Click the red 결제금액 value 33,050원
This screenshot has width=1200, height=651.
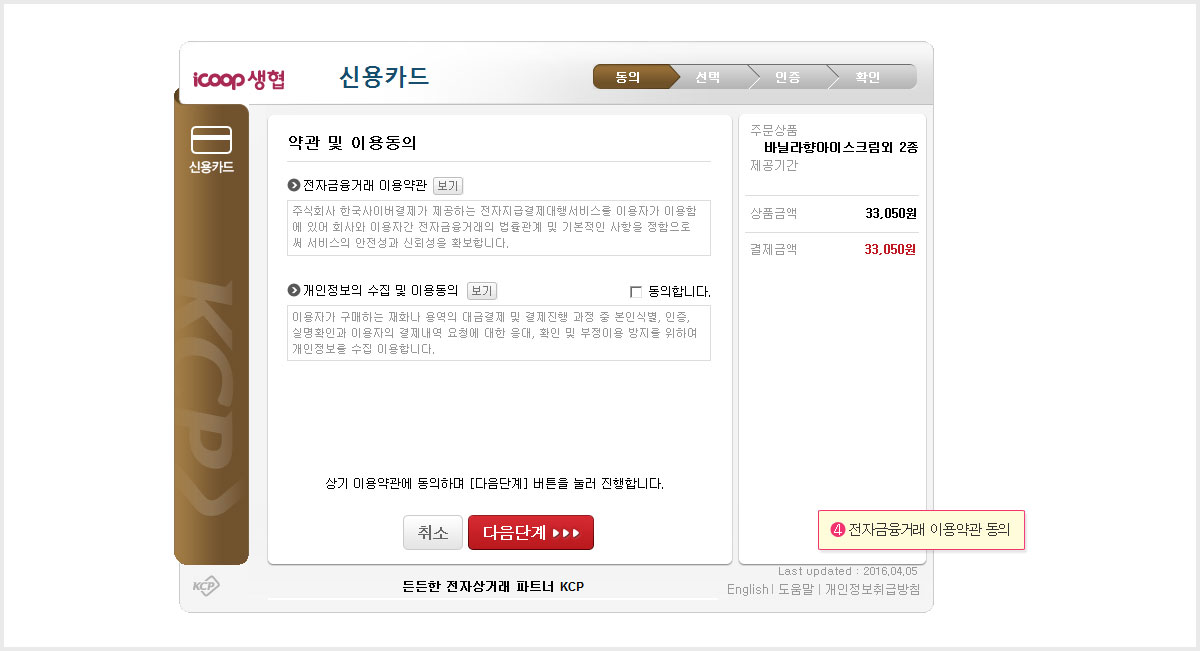point(891,249)
